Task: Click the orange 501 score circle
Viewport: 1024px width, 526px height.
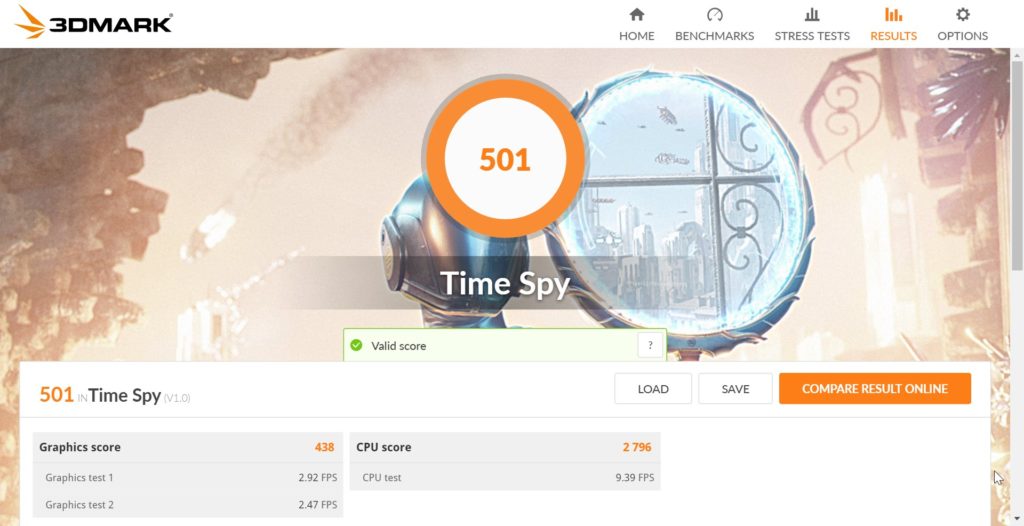Action: tap(504, 159)
